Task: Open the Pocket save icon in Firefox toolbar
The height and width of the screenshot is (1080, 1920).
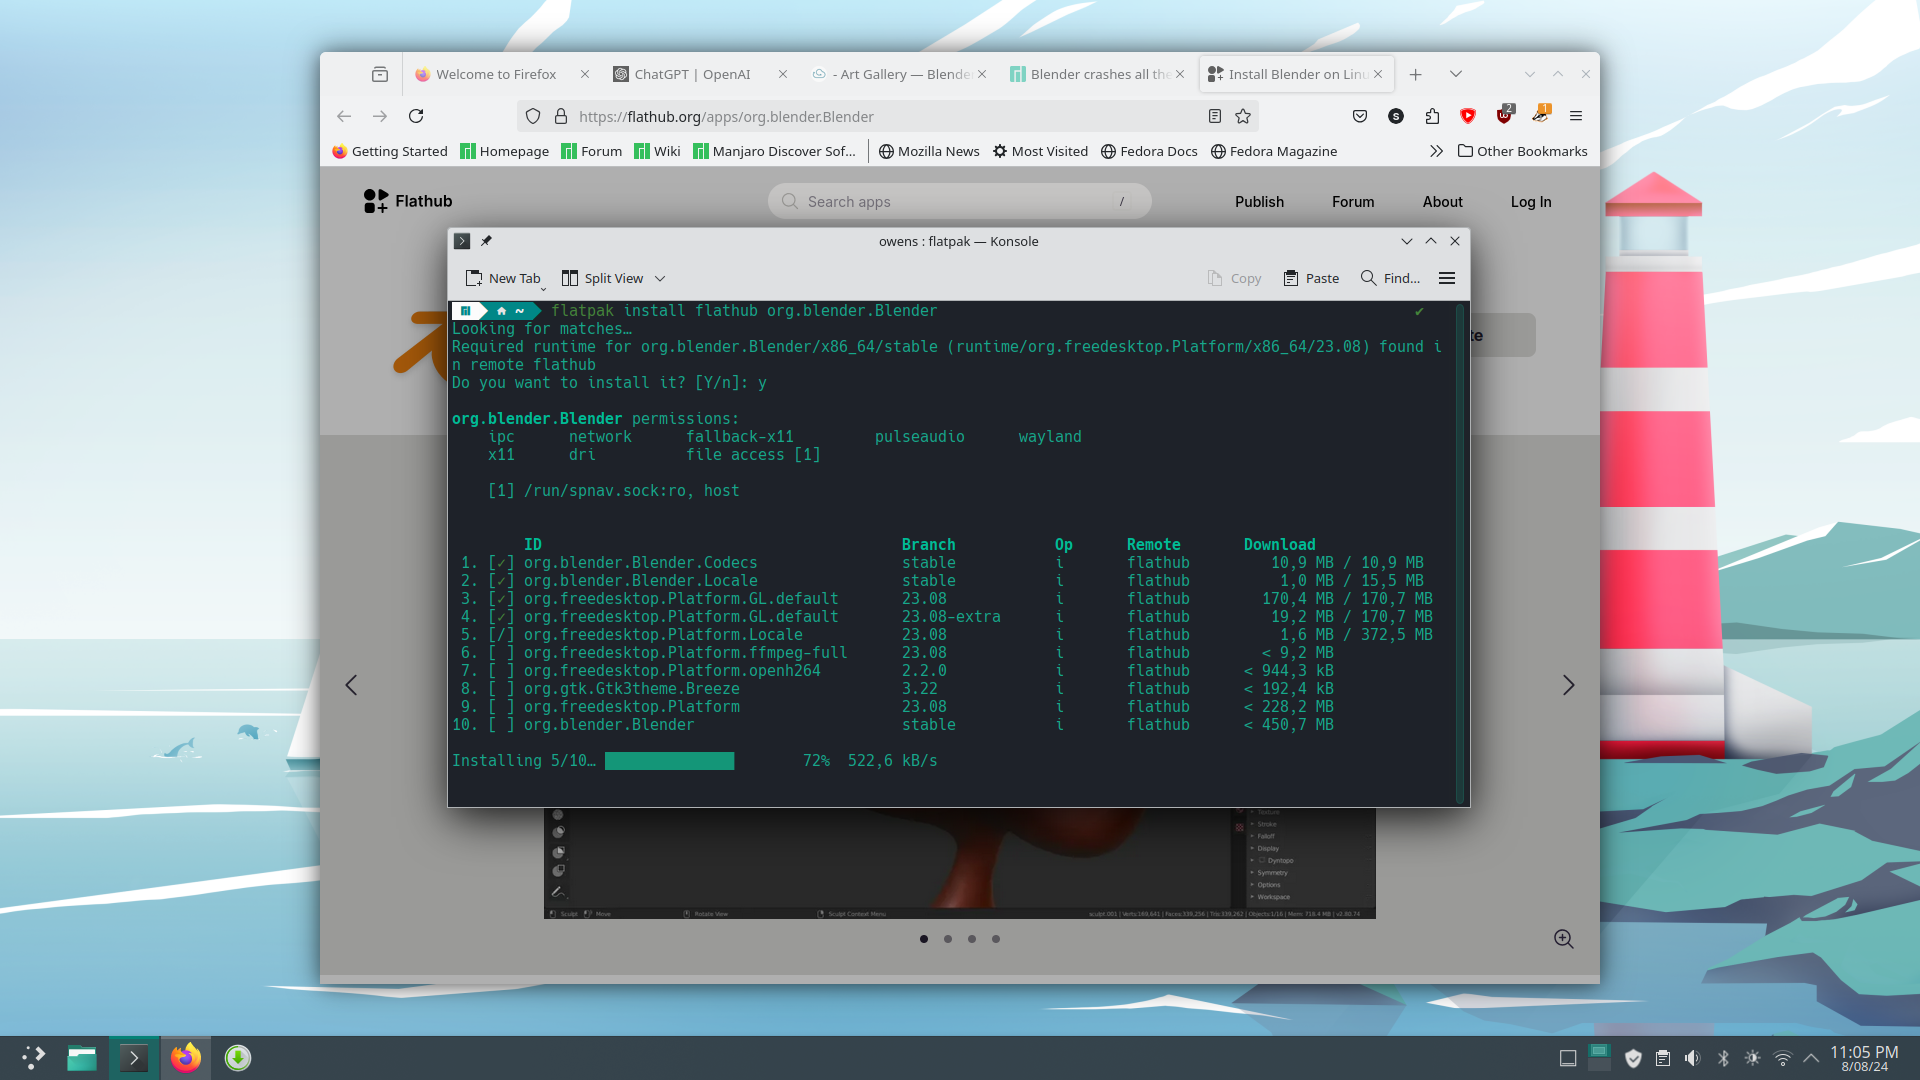Action: tap(1360, 116)
